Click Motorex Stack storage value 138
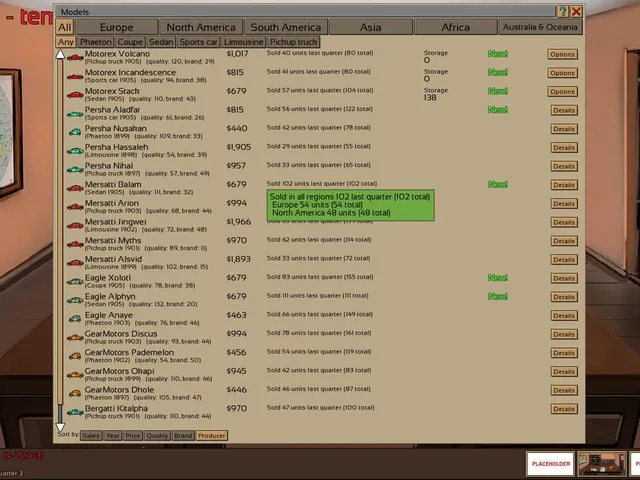This screenshot has height=480, width=640. 430,98
